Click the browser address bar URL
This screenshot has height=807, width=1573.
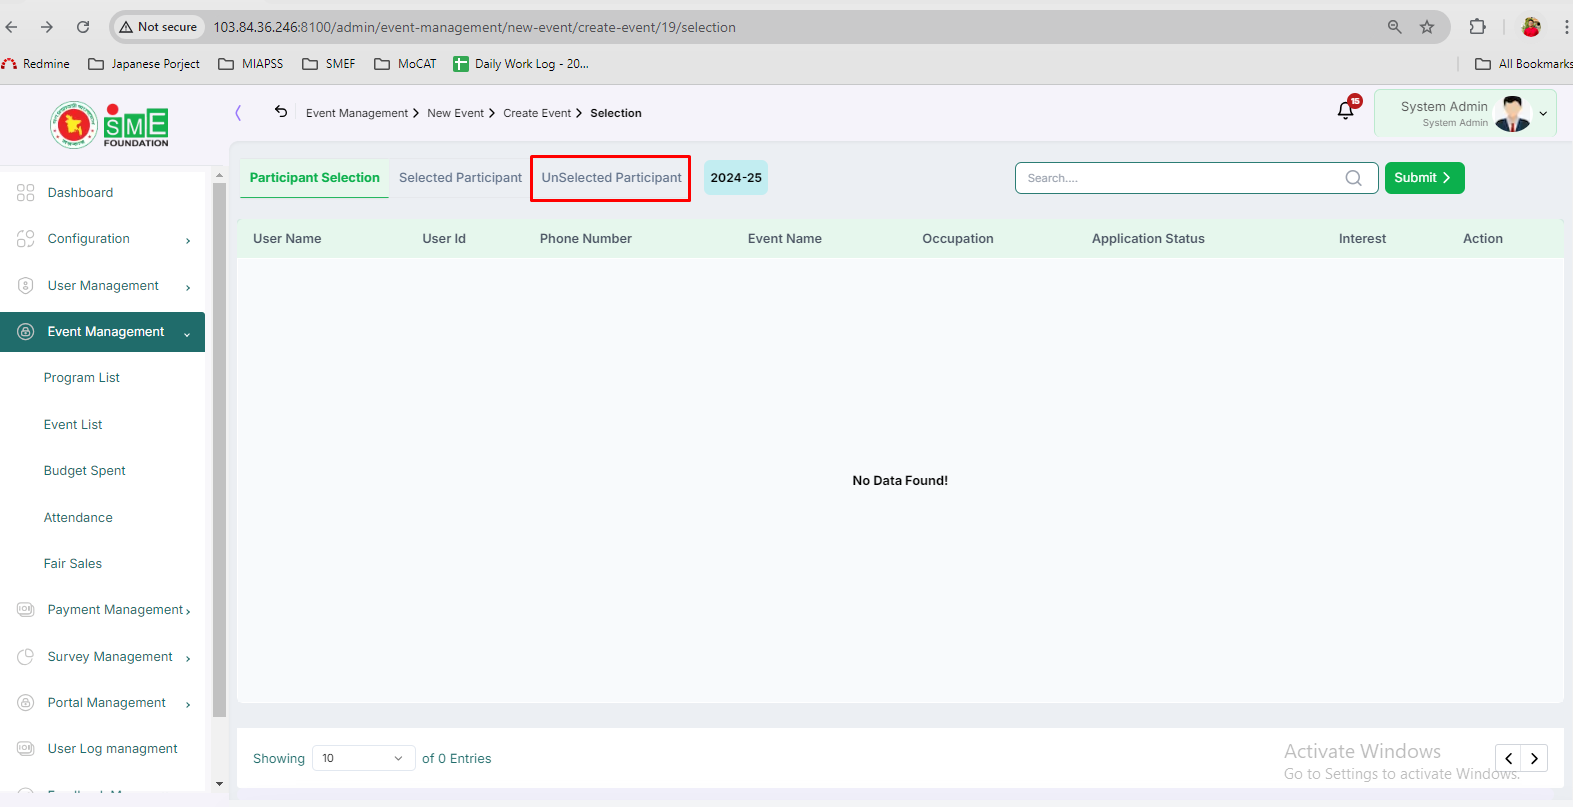[x=474, y=27]
